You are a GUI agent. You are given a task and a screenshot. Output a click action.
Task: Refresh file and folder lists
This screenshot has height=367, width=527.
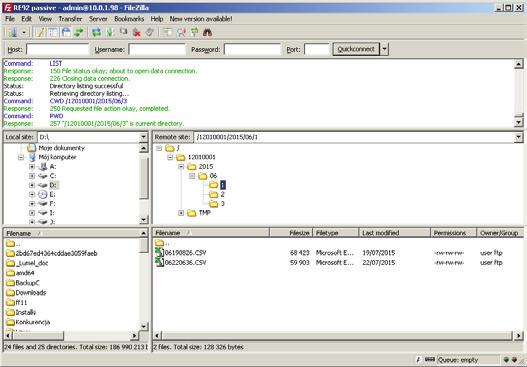tap(96, 32)
